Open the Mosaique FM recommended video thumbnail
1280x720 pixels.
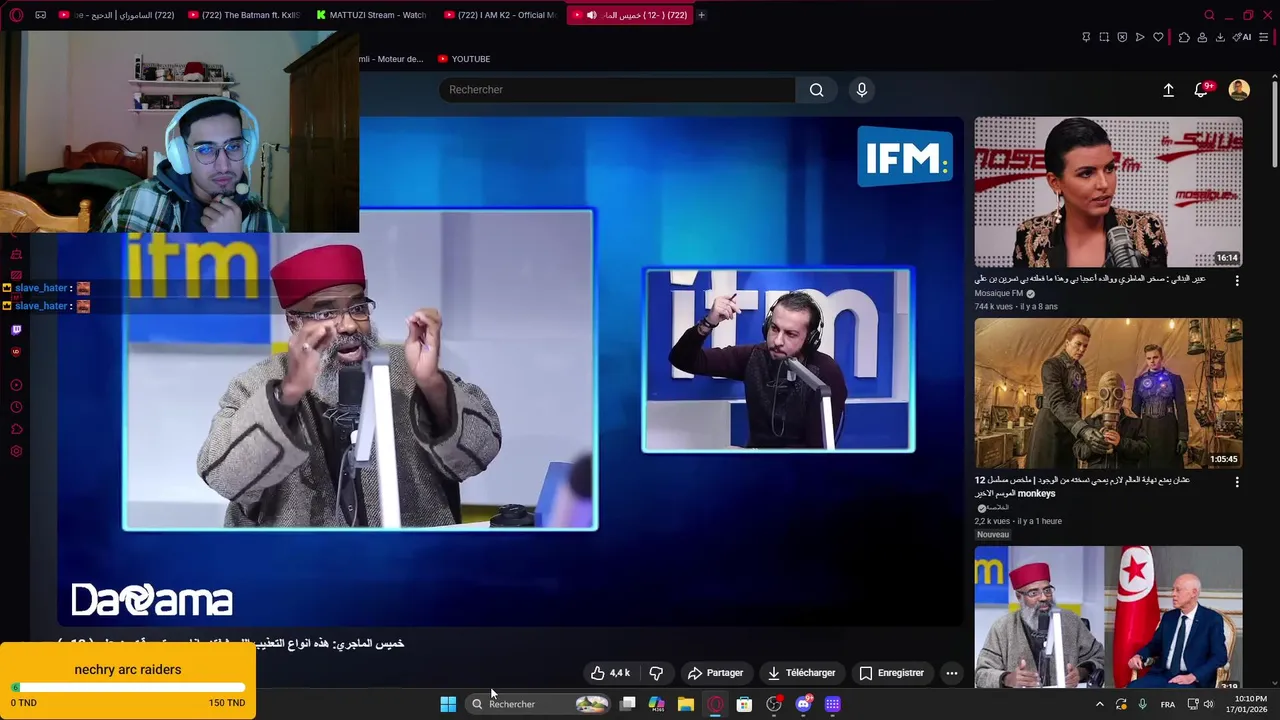pyautogui.click(x=1108, y=192)
